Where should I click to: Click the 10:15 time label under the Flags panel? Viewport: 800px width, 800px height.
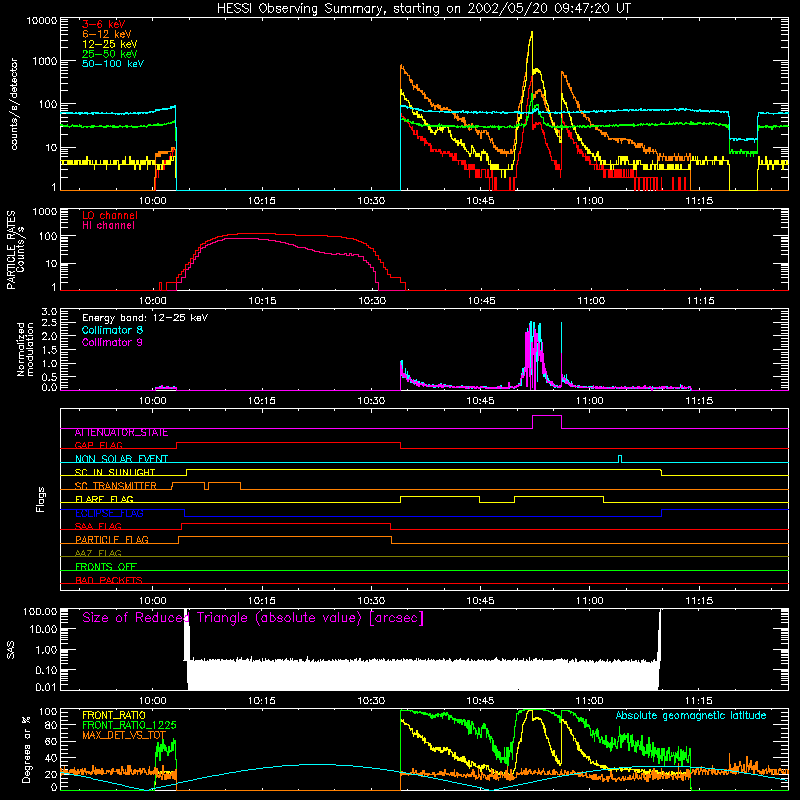tap(262, 601)
